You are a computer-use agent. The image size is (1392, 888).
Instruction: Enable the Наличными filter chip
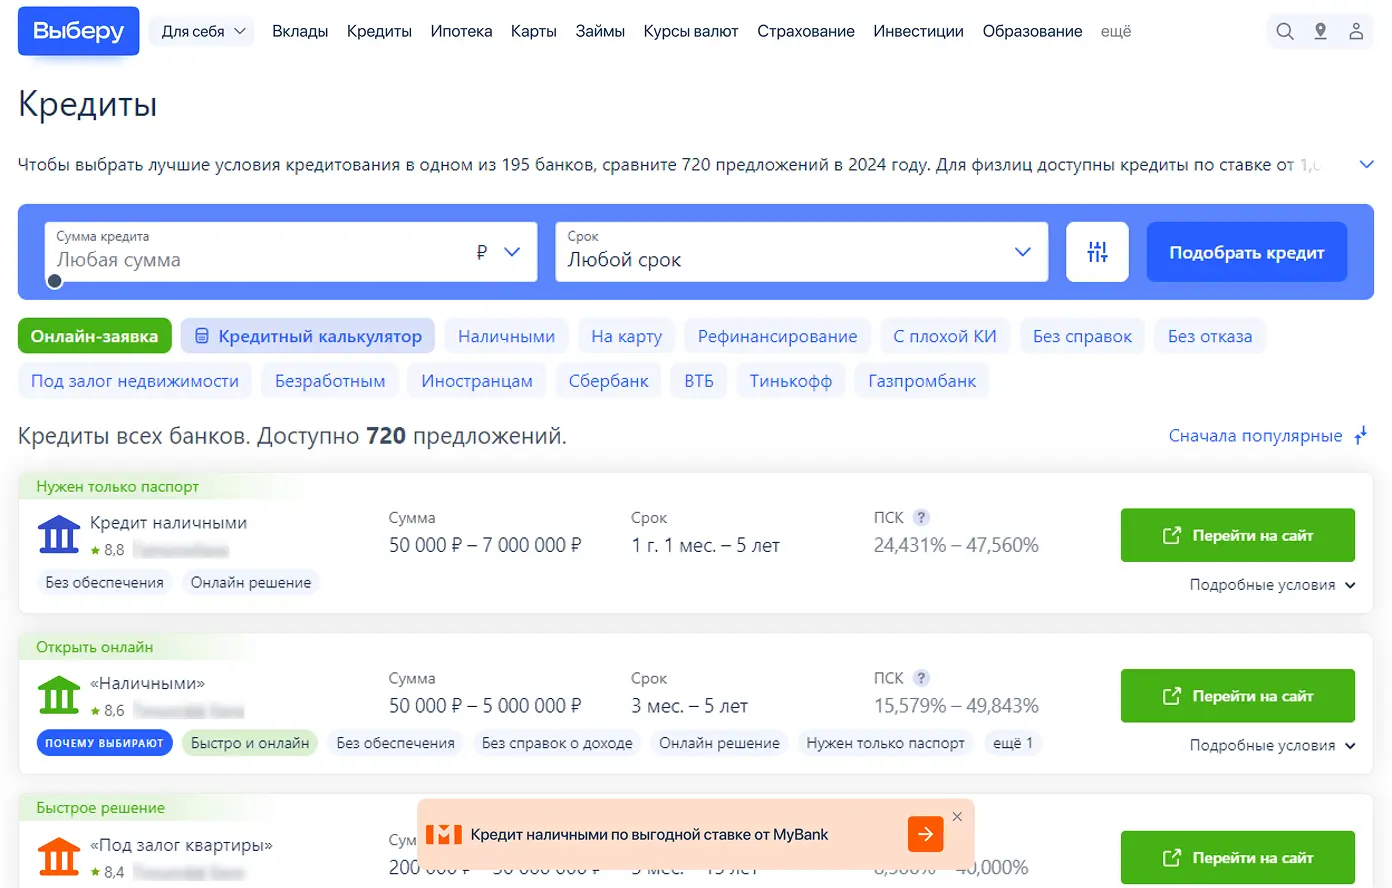click(x=506, y=336)
